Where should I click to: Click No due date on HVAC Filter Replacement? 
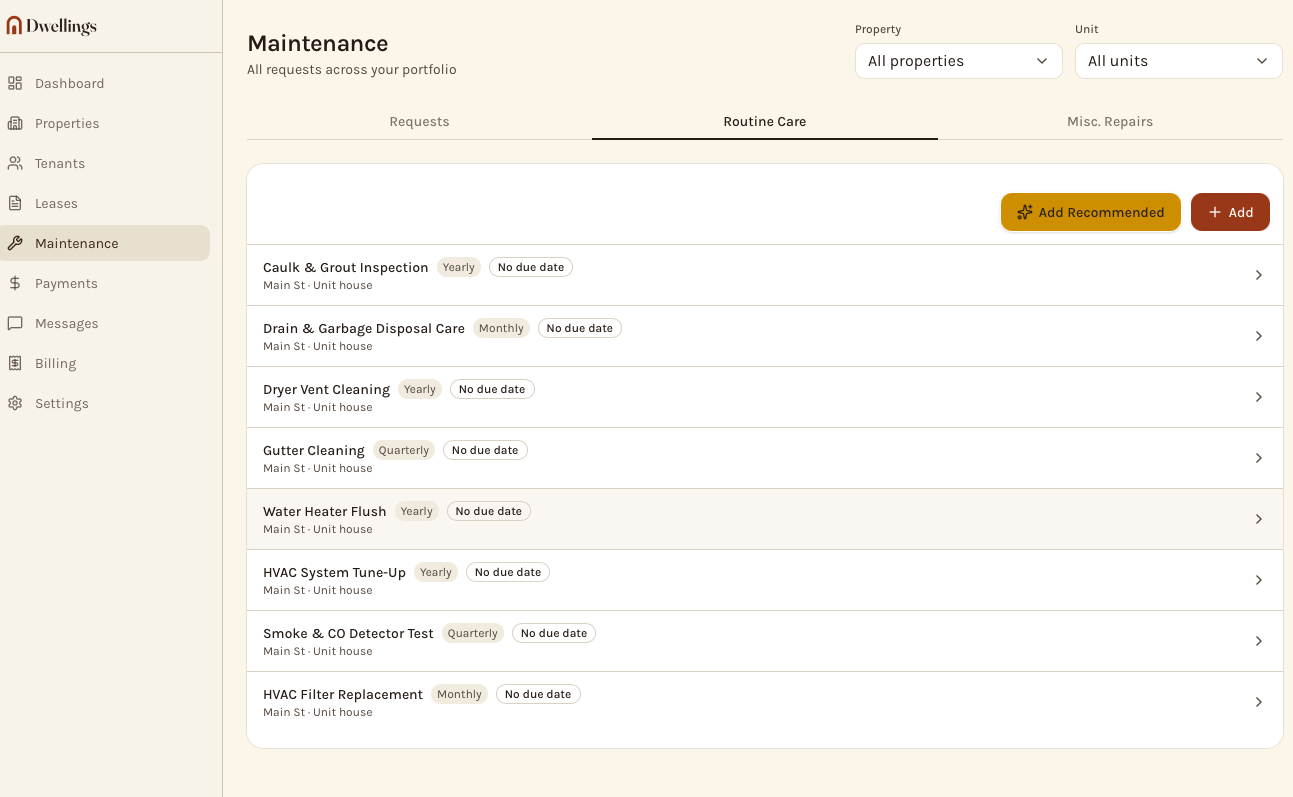click(x=538, y=694)
